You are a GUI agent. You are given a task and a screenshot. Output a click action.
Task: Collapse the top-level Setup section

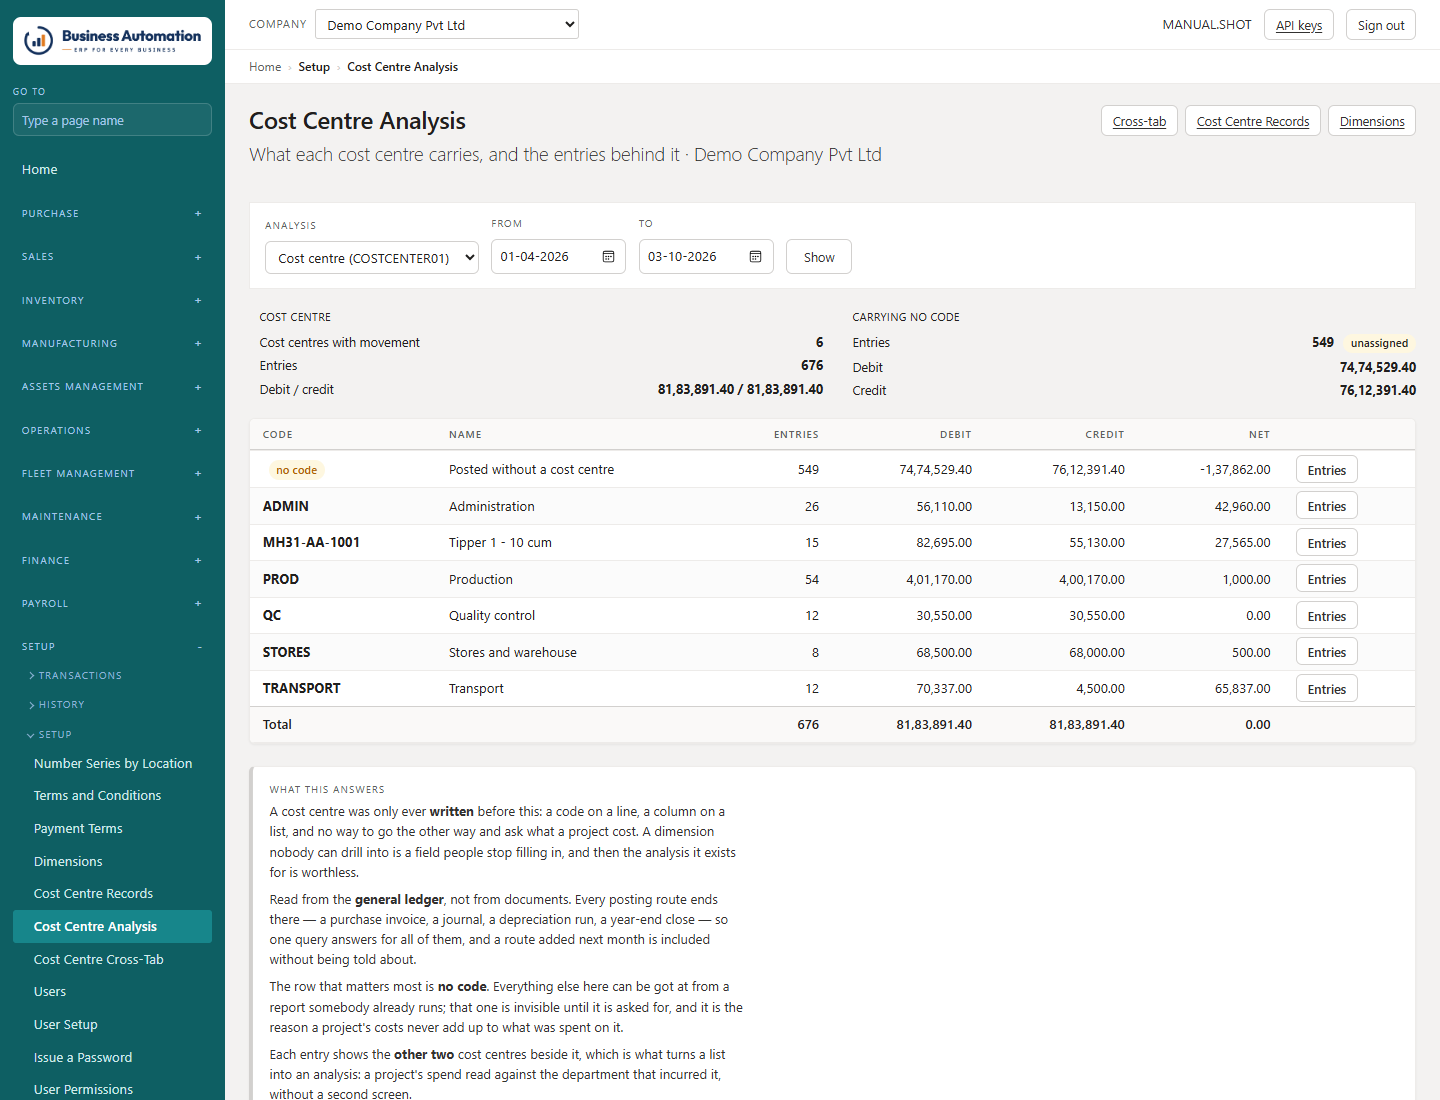pos(112,647)
